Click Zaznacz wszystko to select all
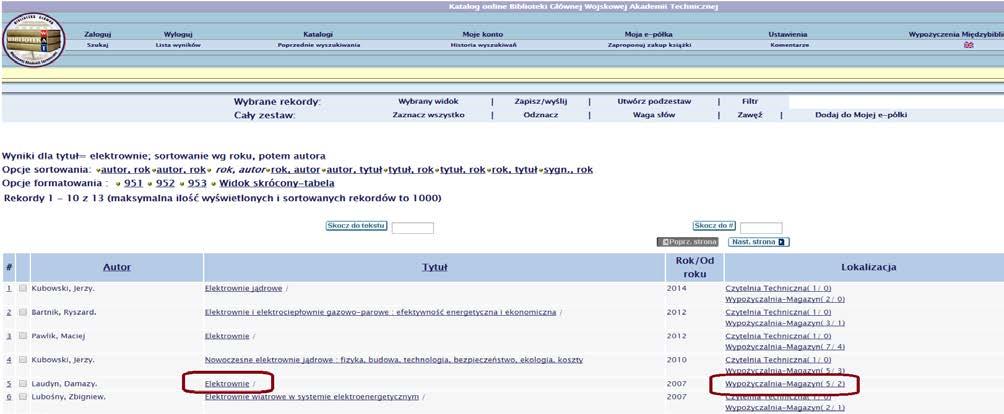This screenshot has width=1004, height=414. (x=428, y=115)
